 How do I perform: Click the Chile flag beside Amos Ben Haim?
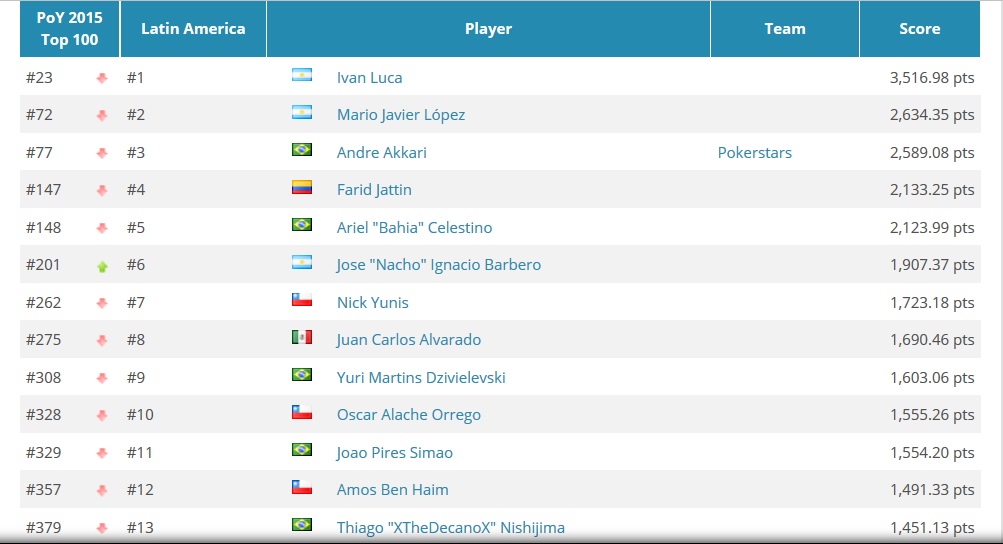(302, 487)
